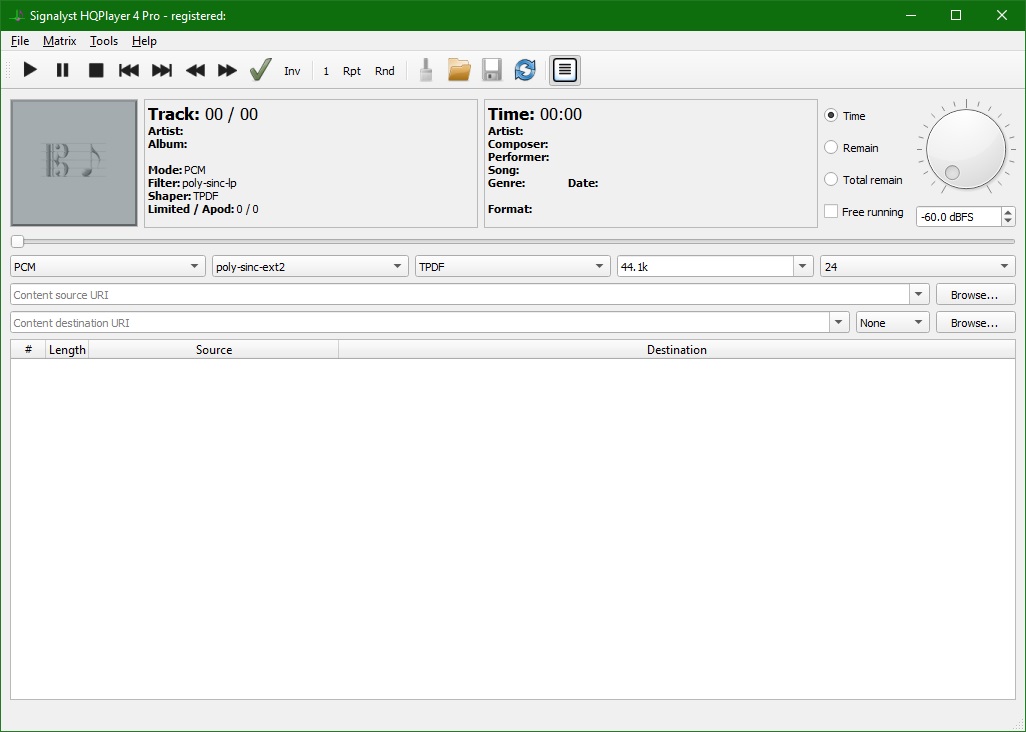Clear playlist with the brush icon
Screen dimensions: 1026x732
click(x=426, y=70)
